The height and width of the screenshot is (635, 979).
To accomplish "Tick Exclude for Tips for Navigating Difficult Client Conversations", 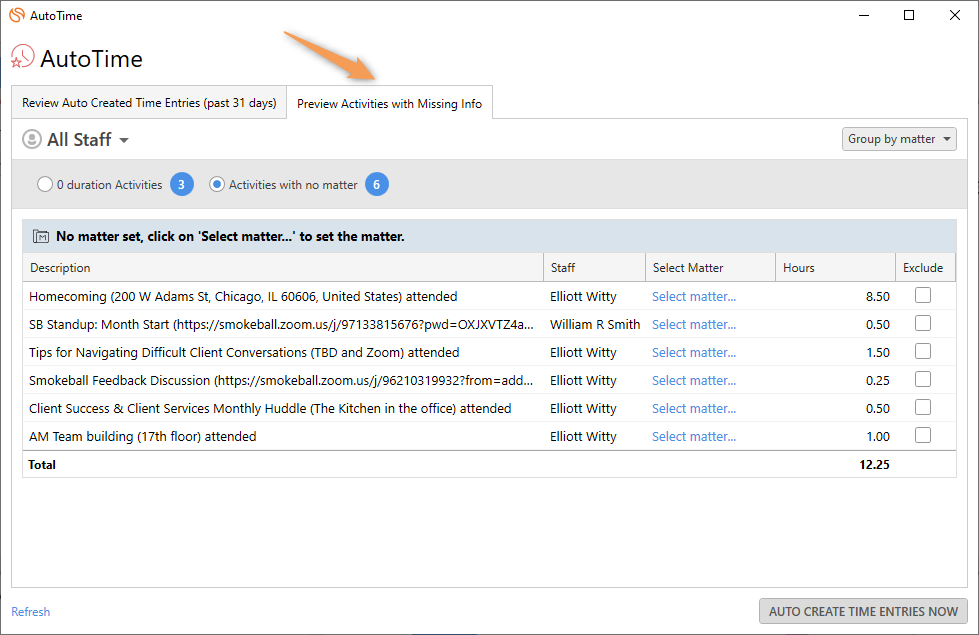I will click(923, 351).
